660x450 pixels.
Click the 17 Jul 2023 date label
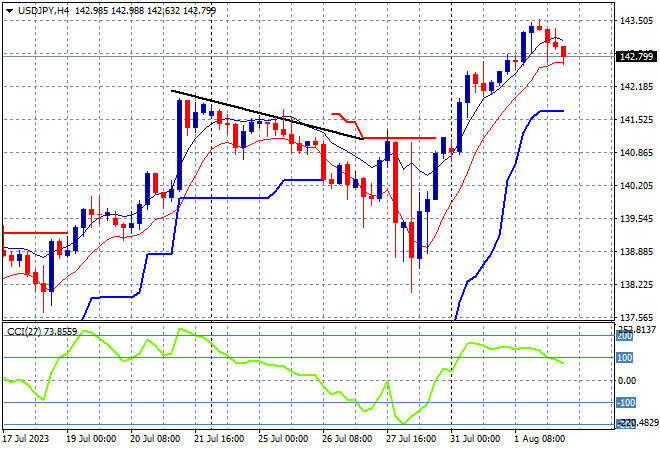pos(26,439)
